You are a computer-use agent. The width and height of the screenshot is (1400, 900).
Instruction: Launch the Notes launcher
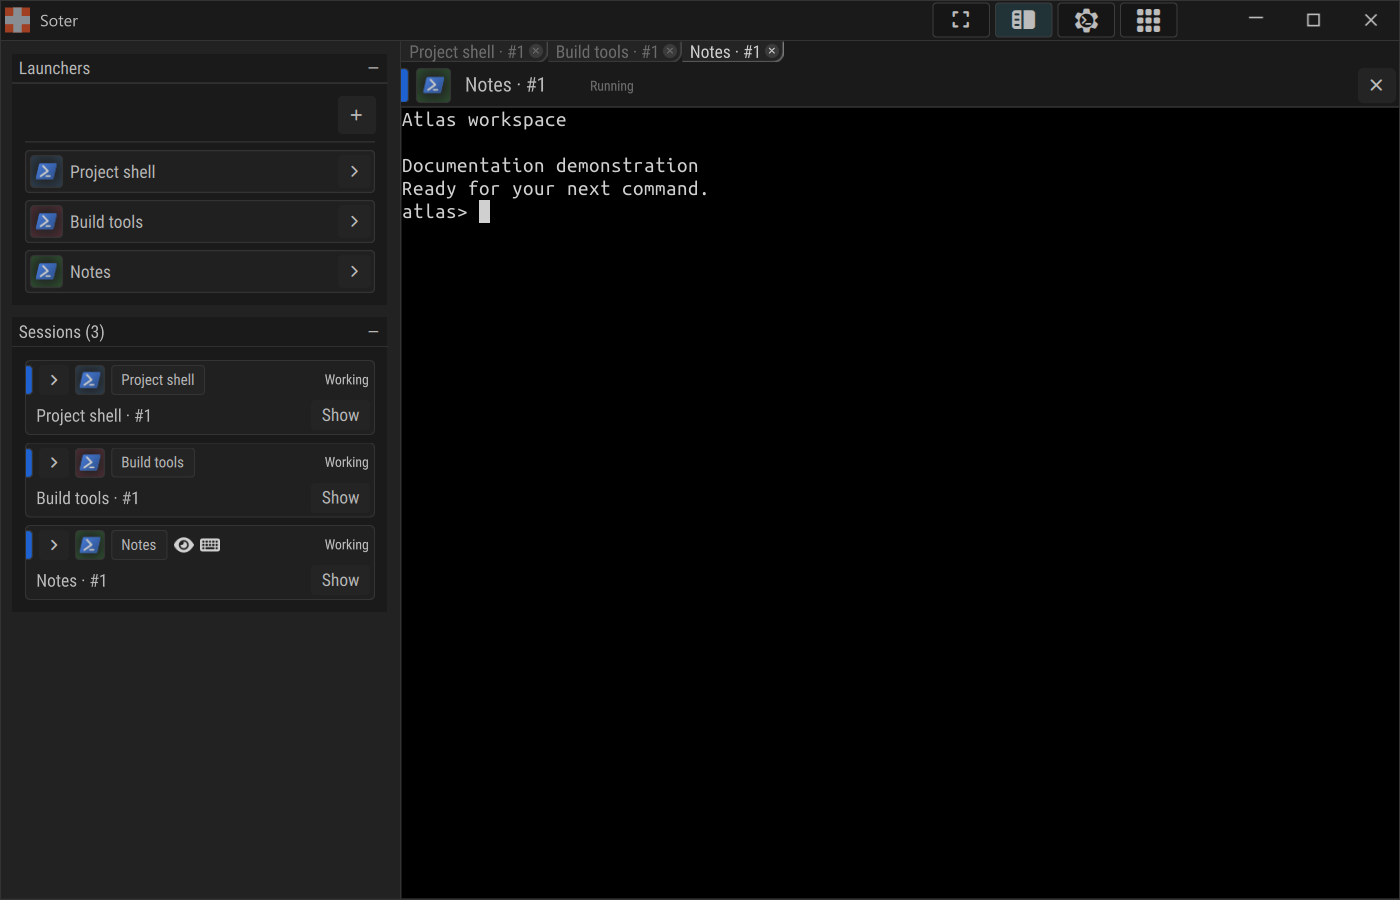200,272
